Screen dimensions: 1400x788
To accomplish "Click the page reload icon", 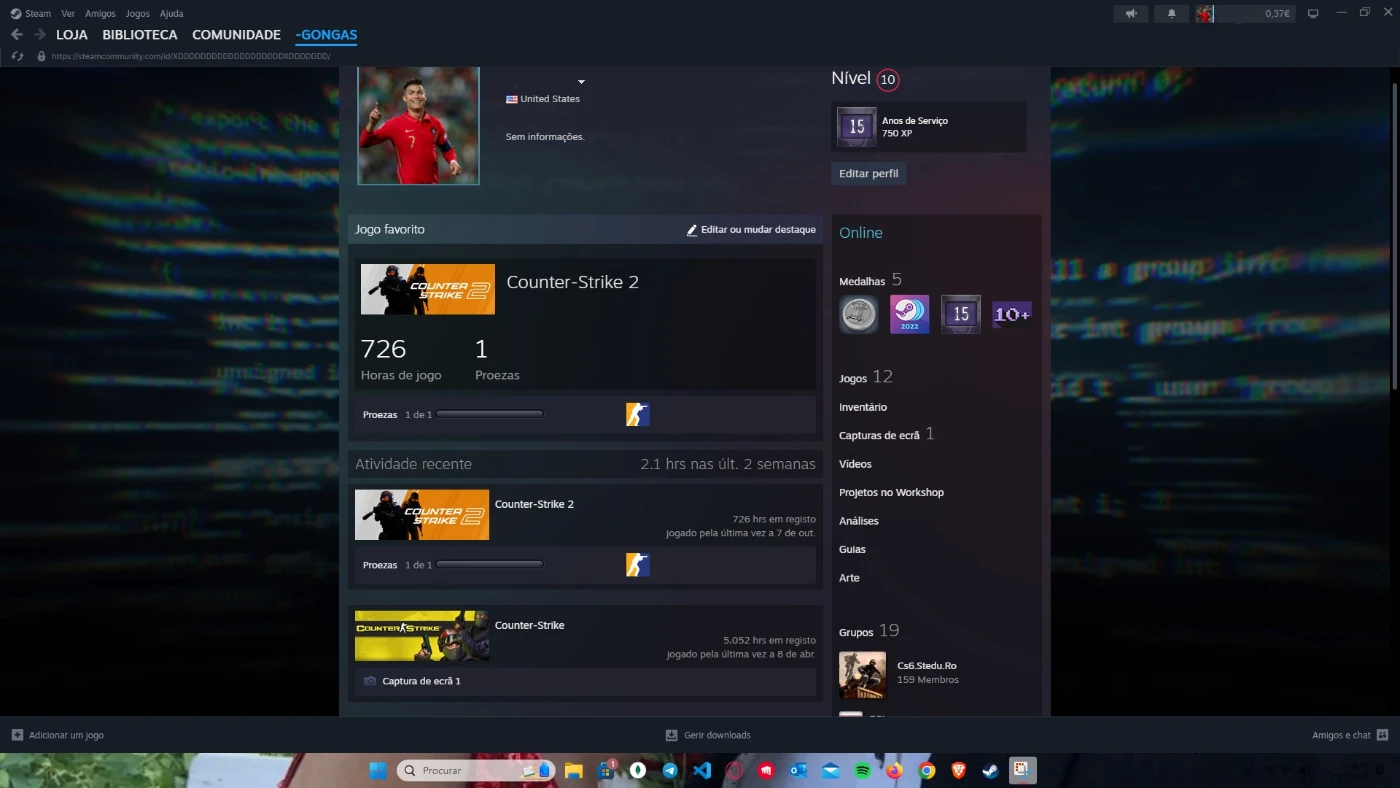I will pyautogui.click(x=17, y=56).
